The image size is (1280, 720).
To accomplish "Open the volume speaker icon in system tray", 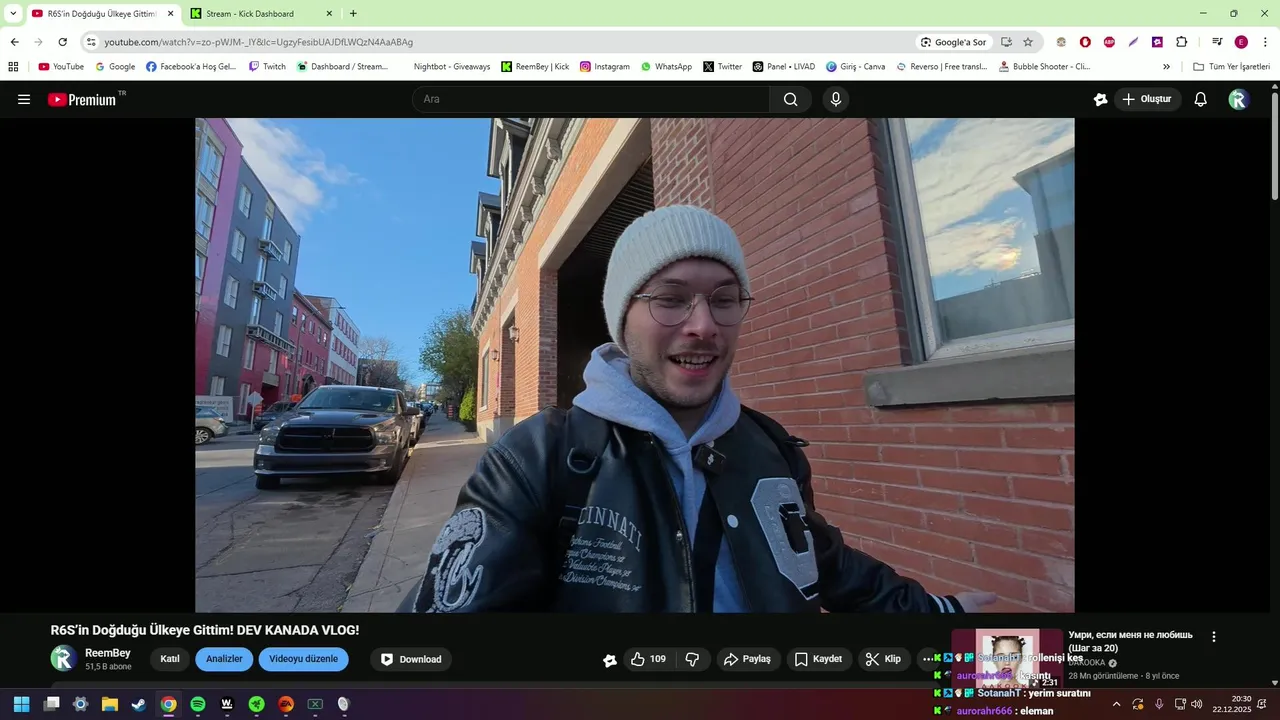I will (x=1197, y=704).
